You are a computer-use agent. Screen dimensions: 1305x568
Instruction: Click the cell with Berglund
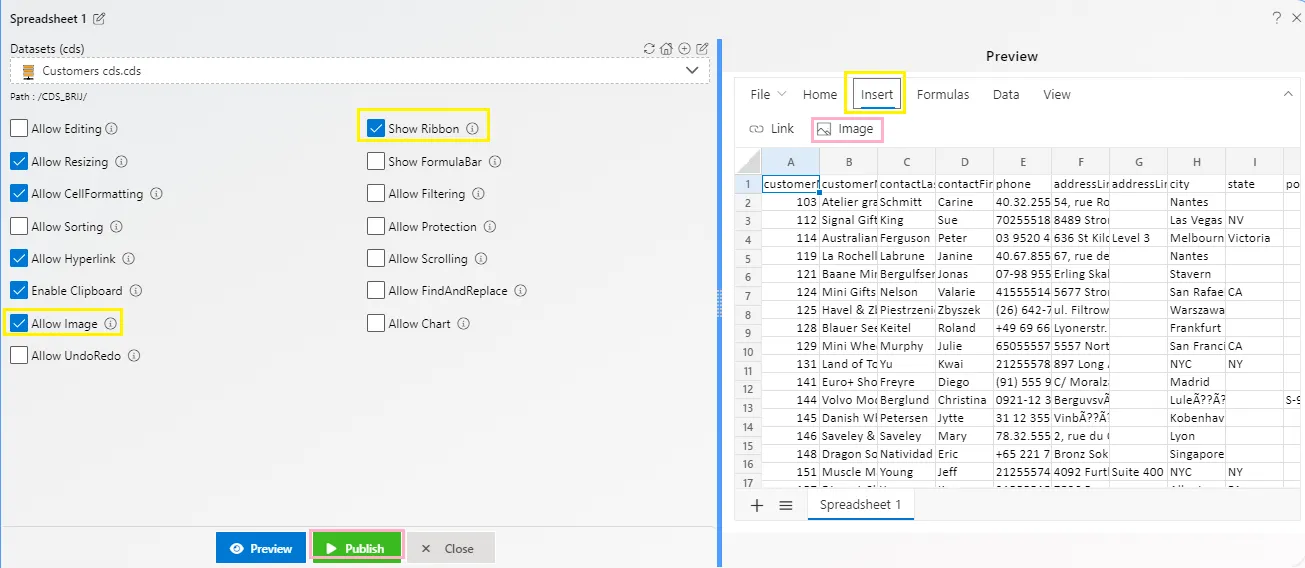(x=906, y=400)
